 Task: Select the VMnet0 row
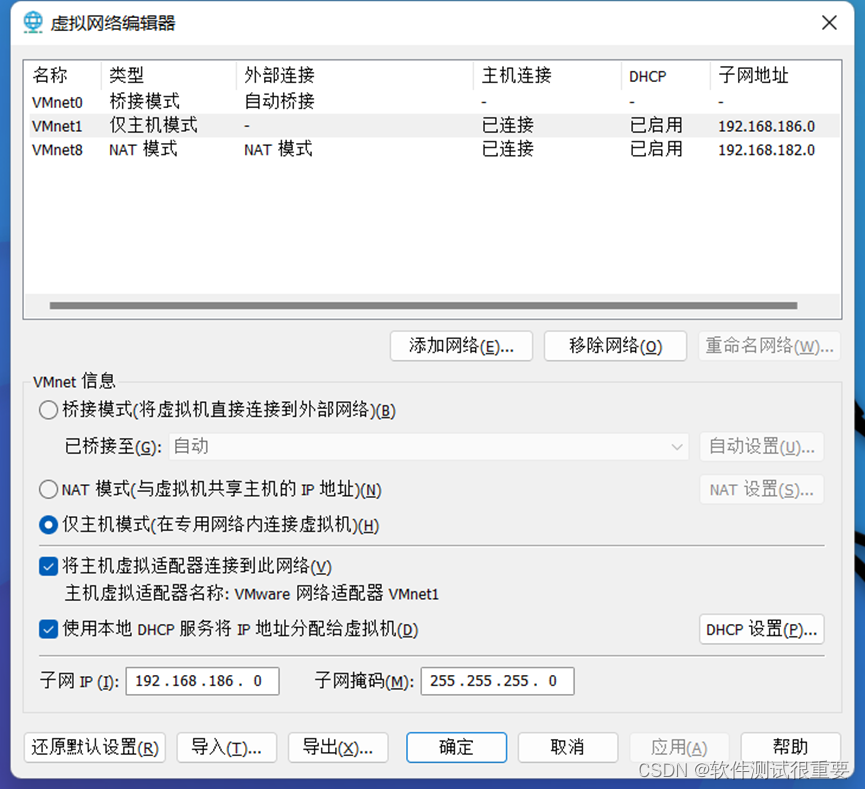pos(432,102)
